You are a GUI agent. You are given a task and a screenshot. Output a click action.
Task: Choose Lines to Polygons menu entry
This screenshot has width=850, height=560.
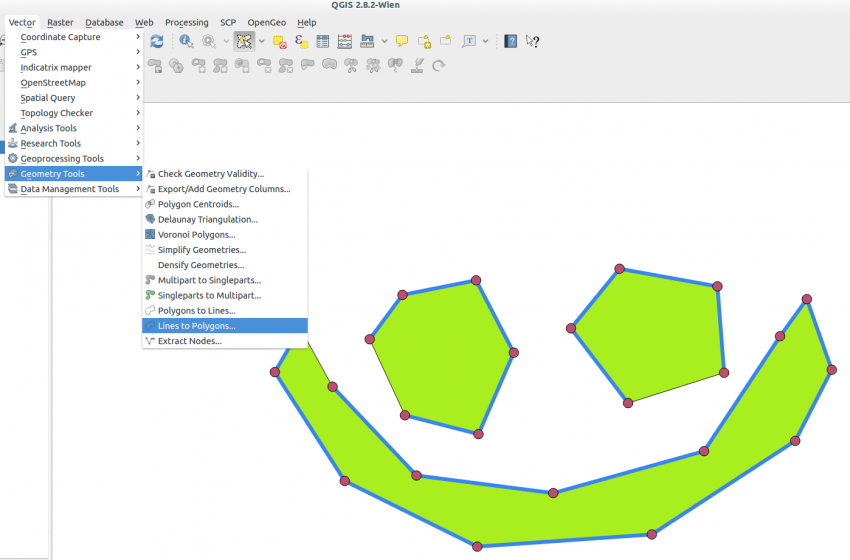pyautogui.click(x=196, y=326)
